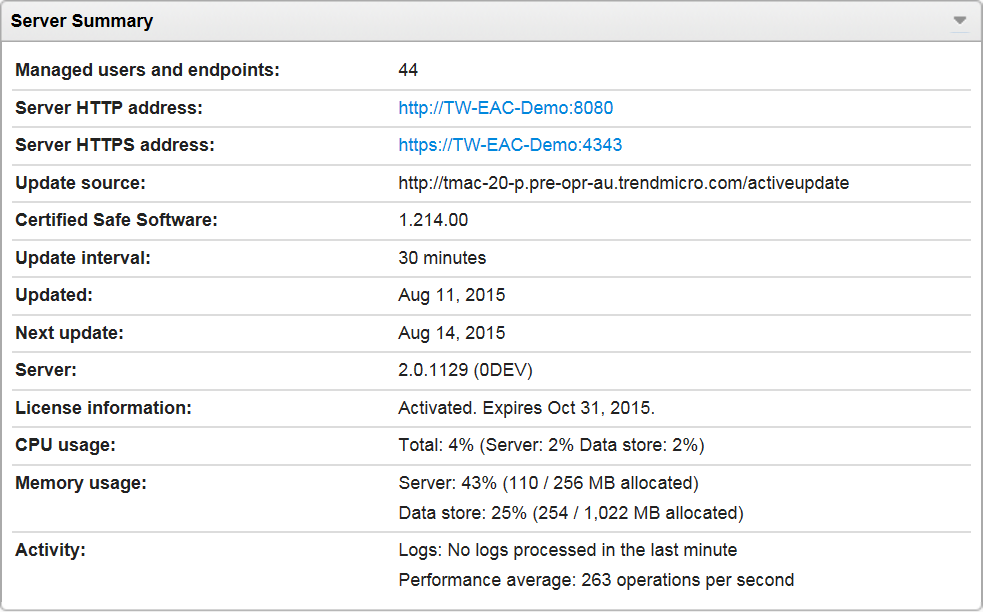This screenshot has width=983, height=612.
Task: Click the License information row label
Action: (x=103, y=408)
